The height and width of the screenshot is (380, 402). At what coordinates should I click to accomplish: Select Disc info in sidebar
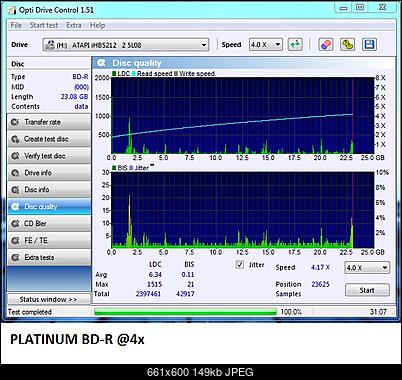point(49,190)
